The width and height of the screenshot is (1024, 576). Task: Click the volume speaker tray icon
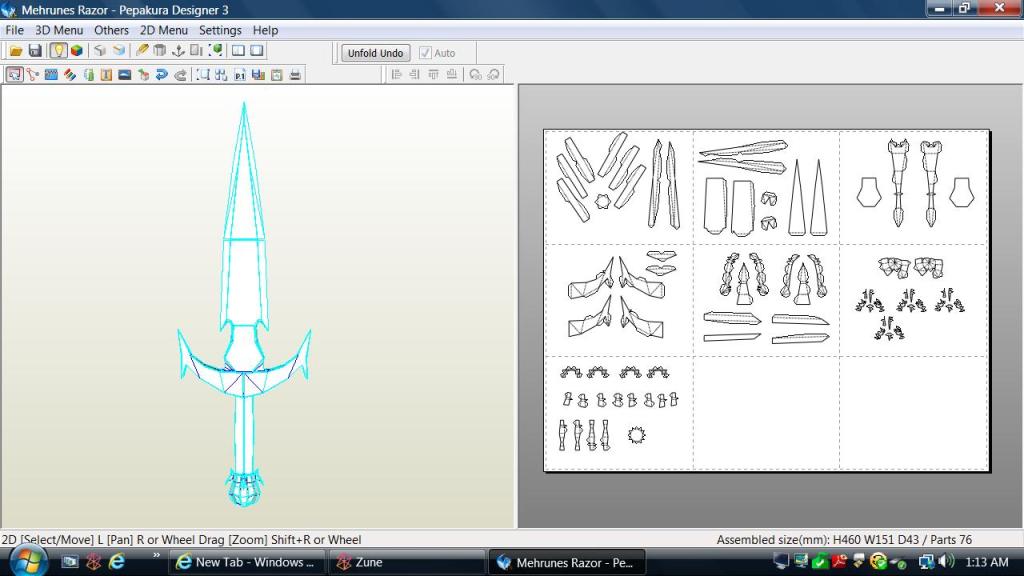(946, 562)
